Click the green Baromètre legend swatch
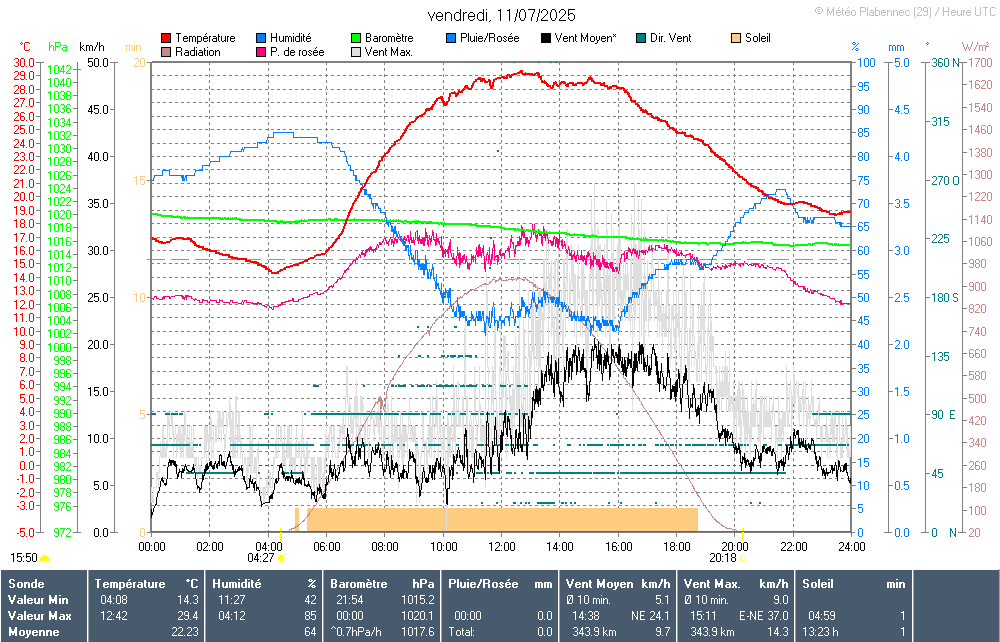The height and width of the screenshot is (642, 1000). coord(356,38)
